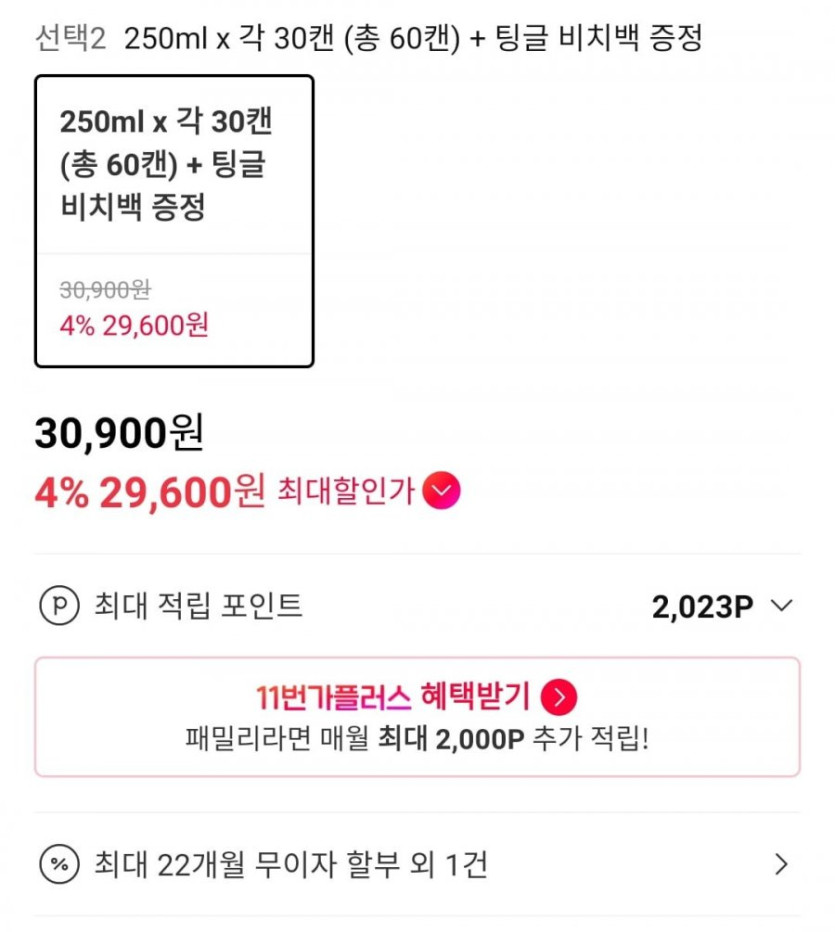
Task: Click the option title at the top
Action: (x=413, y=39)
